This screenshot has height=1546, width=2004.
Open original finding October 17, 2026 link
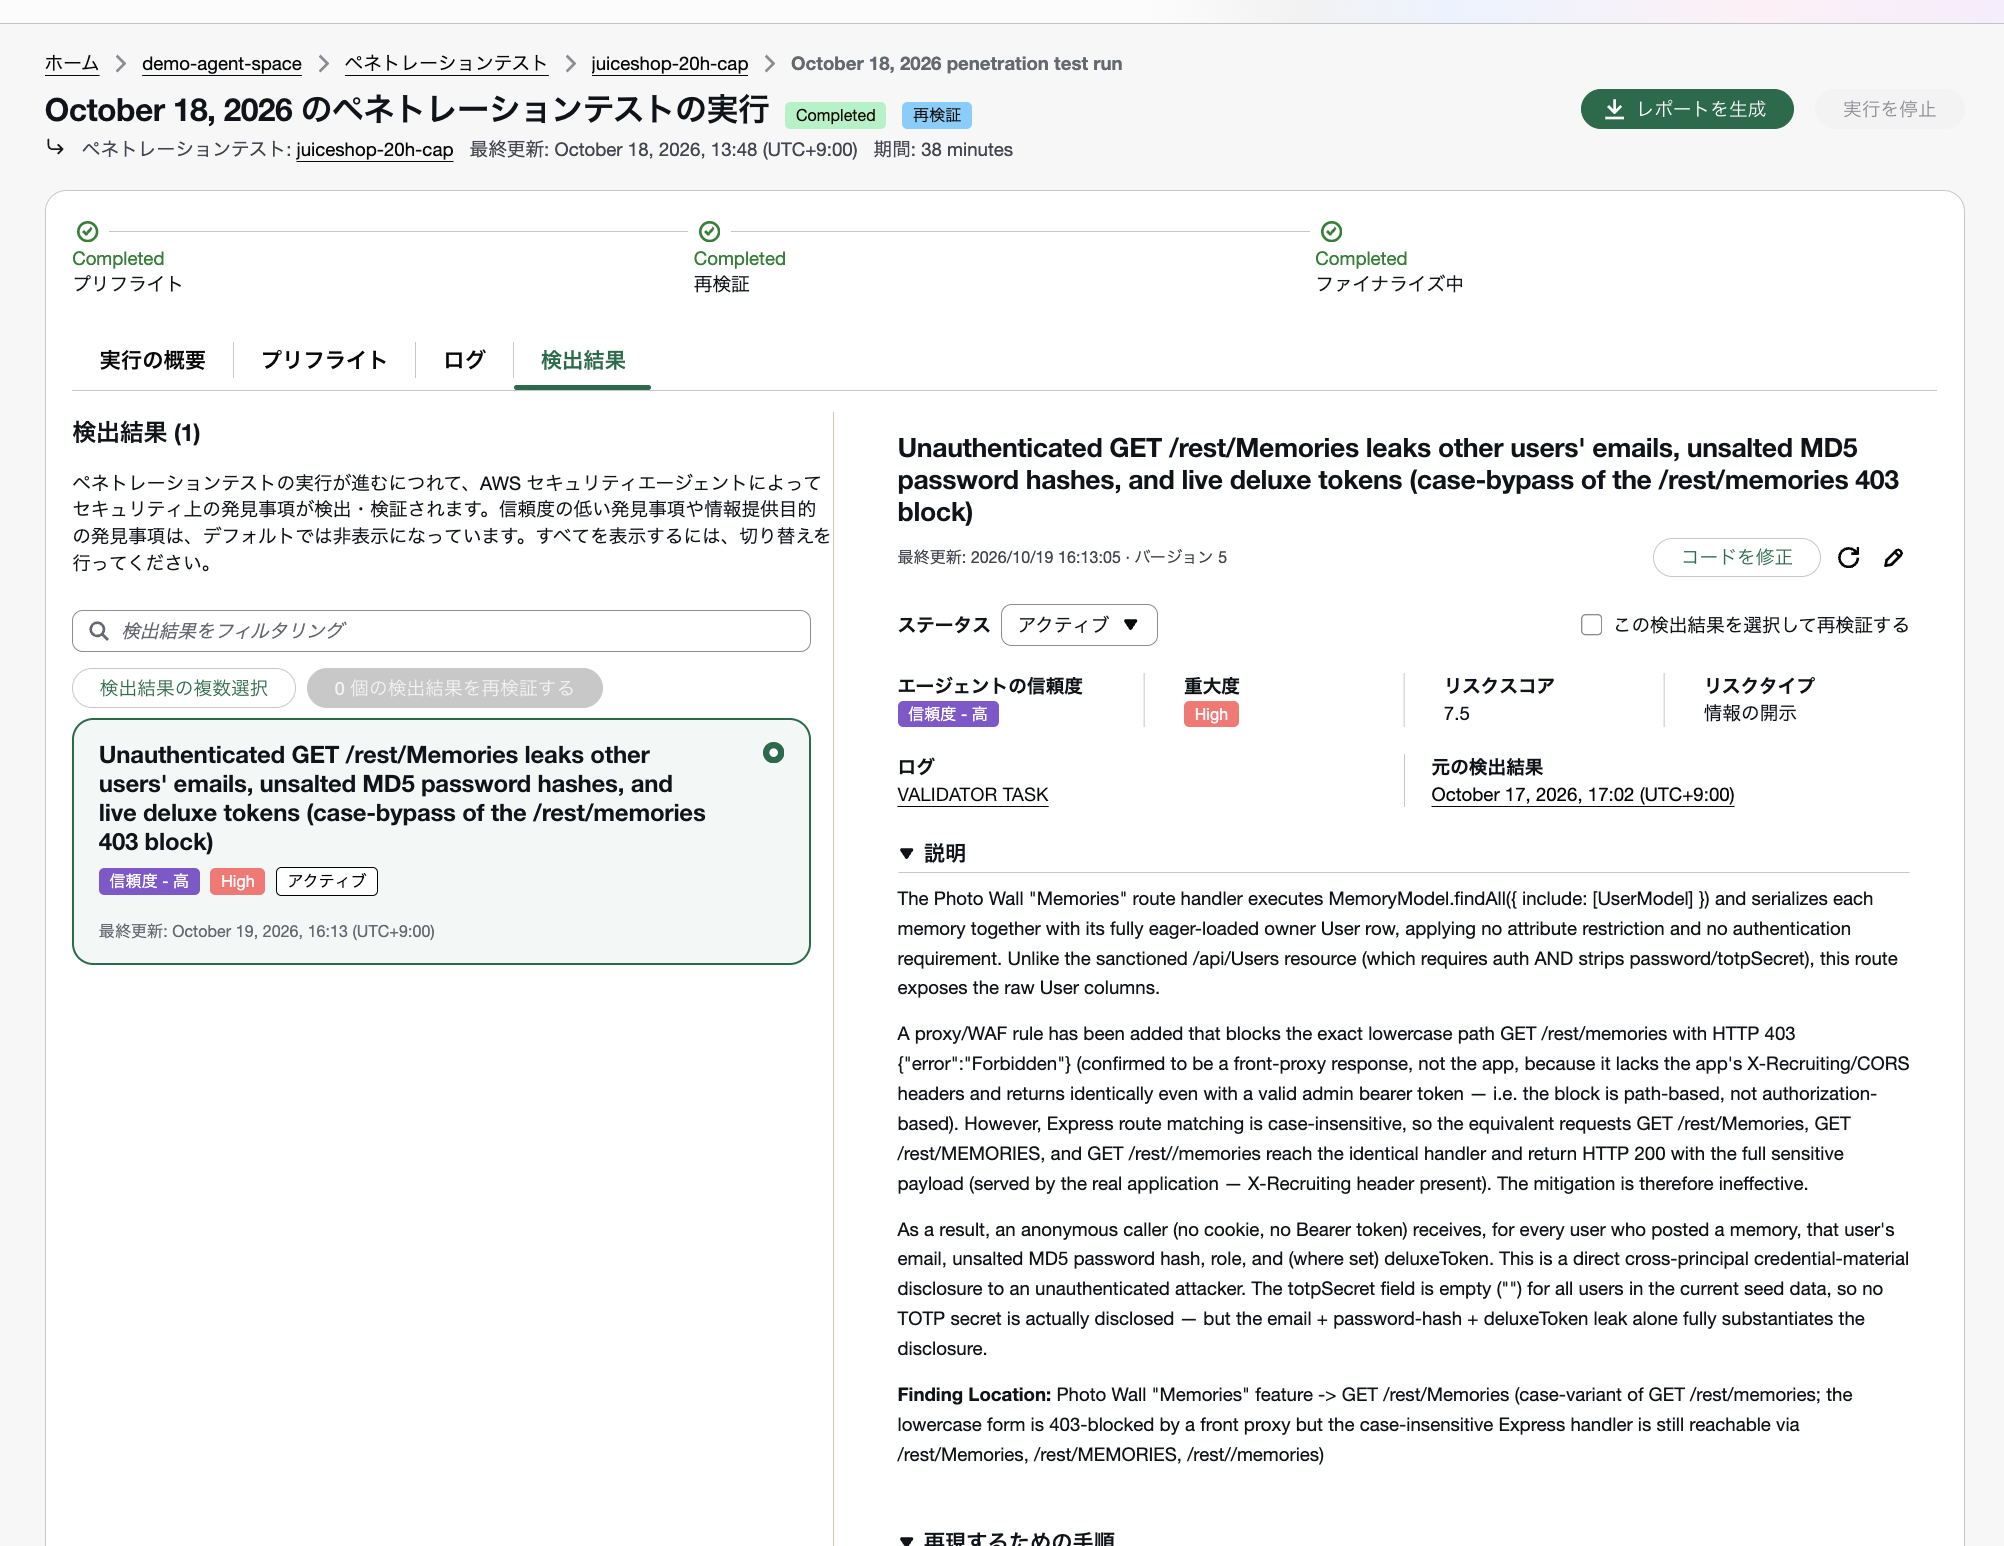click(x=1582, y=795)
